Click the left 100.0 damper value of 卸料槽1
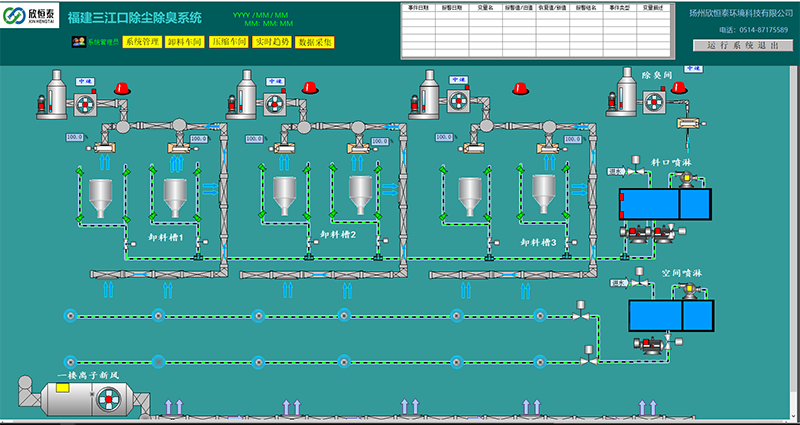The height and width of the screenshot is (425, 800). (74, 137)
